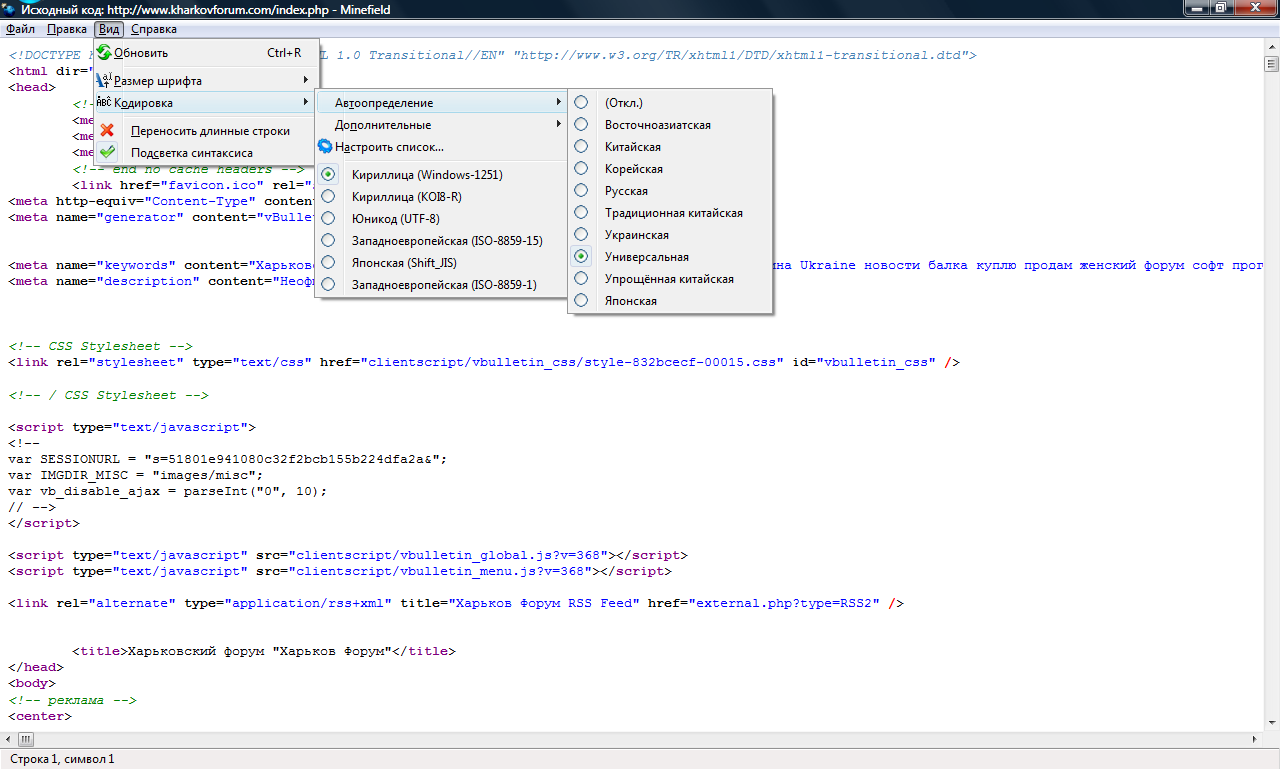
Task: Choose Универсальная autodetection
Action: (x=670, y=257)
